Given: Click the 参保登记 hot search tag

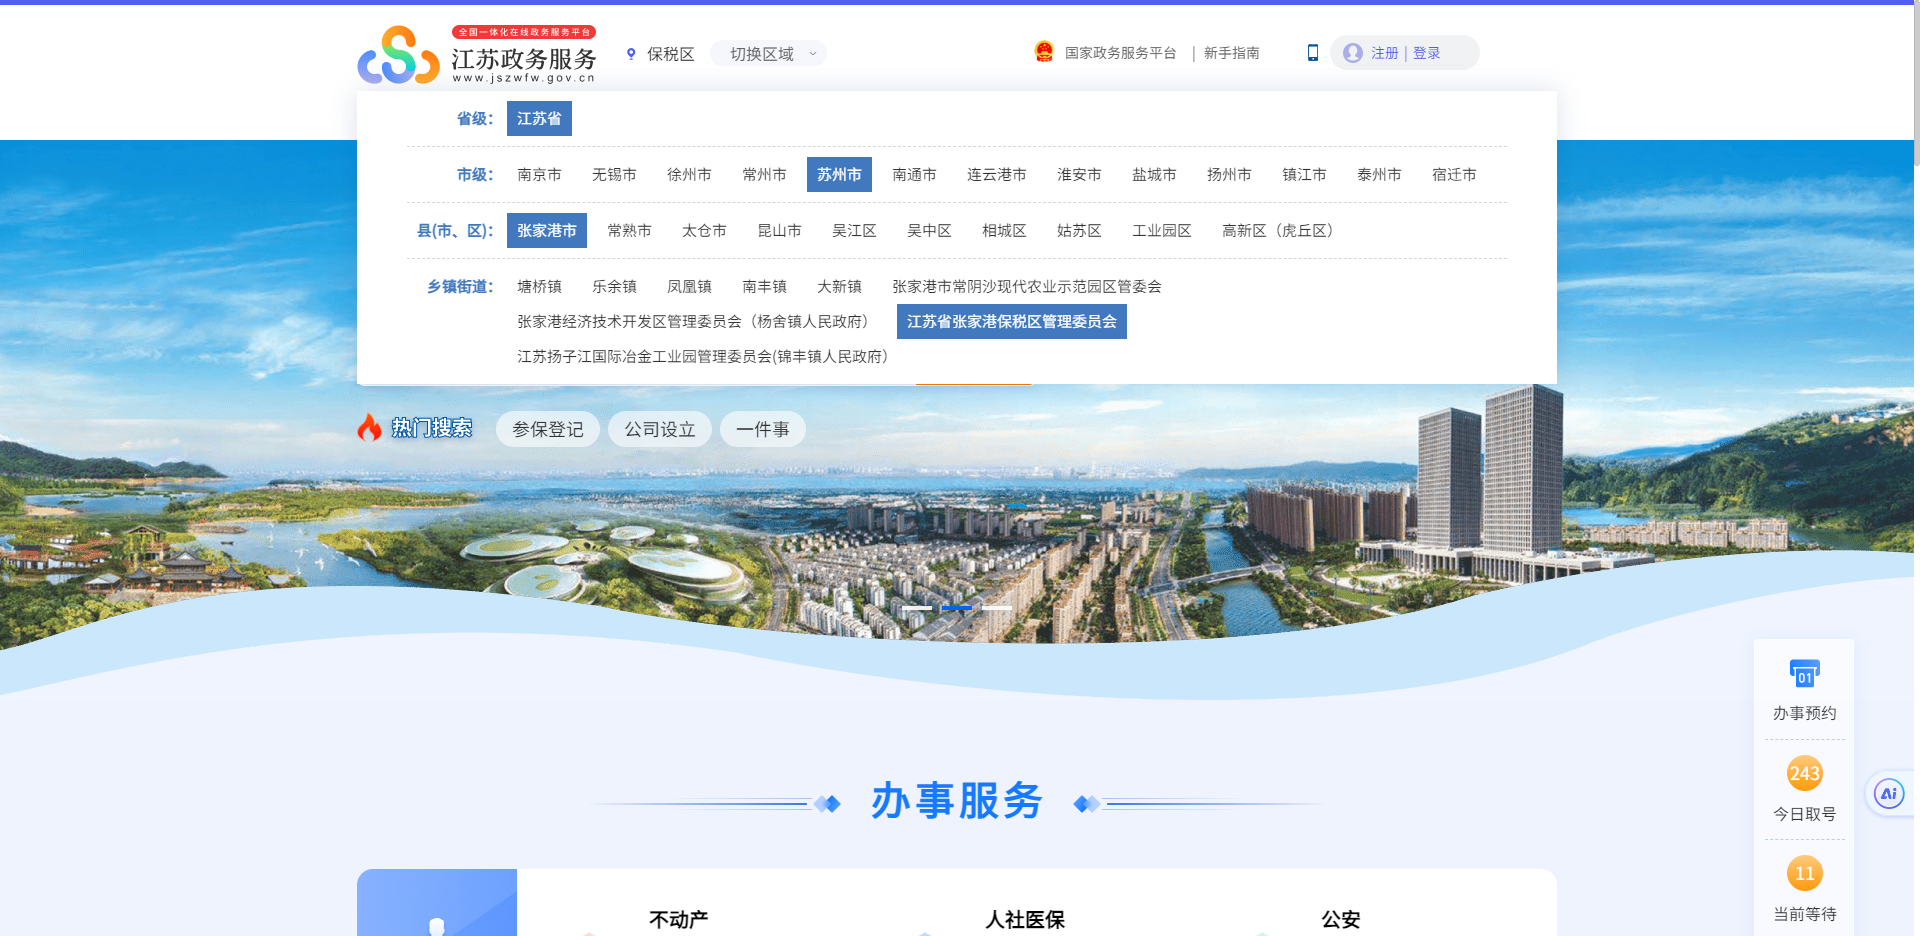Looking at the screenshot, I should (x=547, y=430).
